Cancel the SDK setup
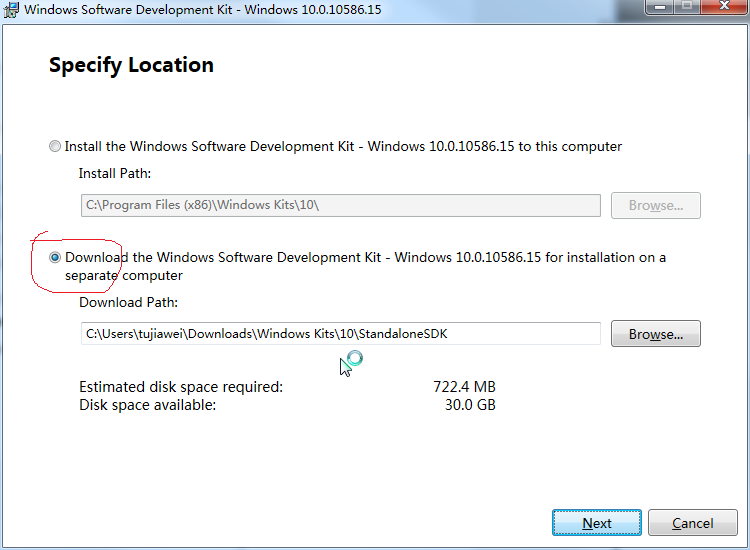The width and height of the screenshot is (750, 550). (x=693, y=523)
